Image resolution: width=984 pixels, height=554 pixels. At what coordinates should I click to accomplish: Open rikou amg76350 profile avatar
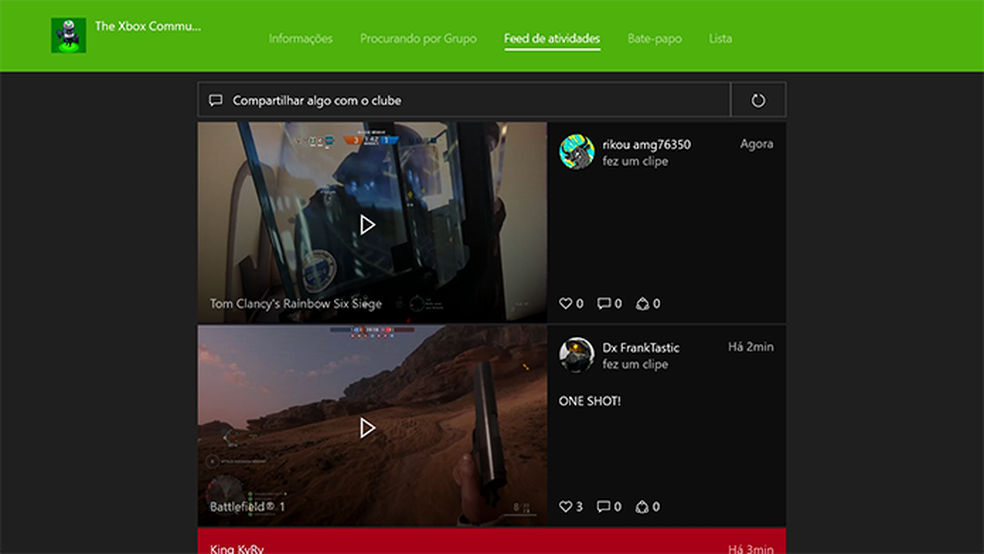pyautogui.click(x=577, y=152)
